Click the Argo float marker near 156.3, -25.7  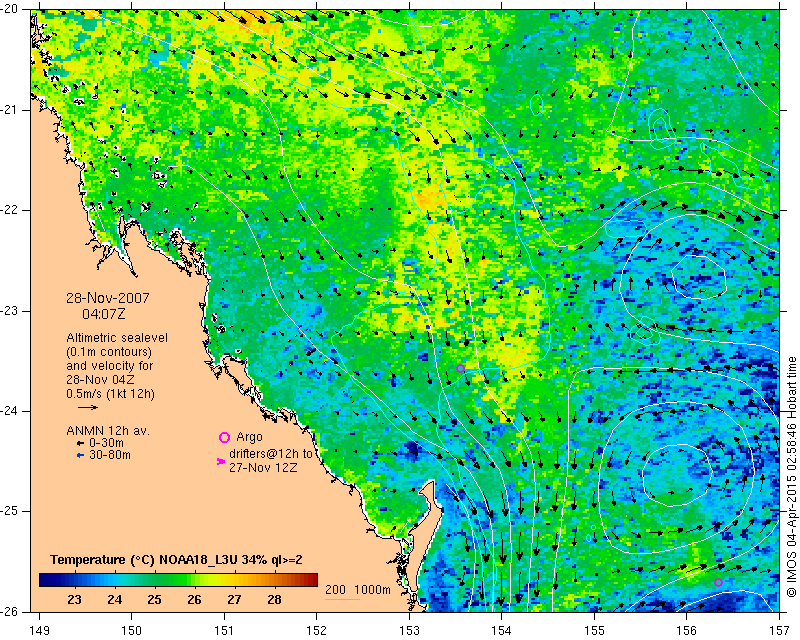(x=718, y=582)
